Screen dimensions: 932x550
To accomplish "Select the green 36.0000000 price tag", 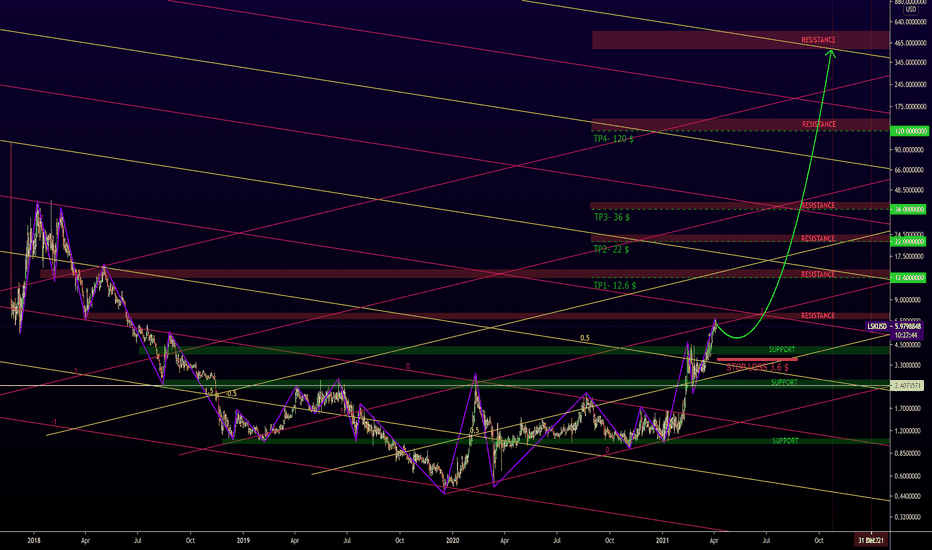I will (x=909, y=209).
